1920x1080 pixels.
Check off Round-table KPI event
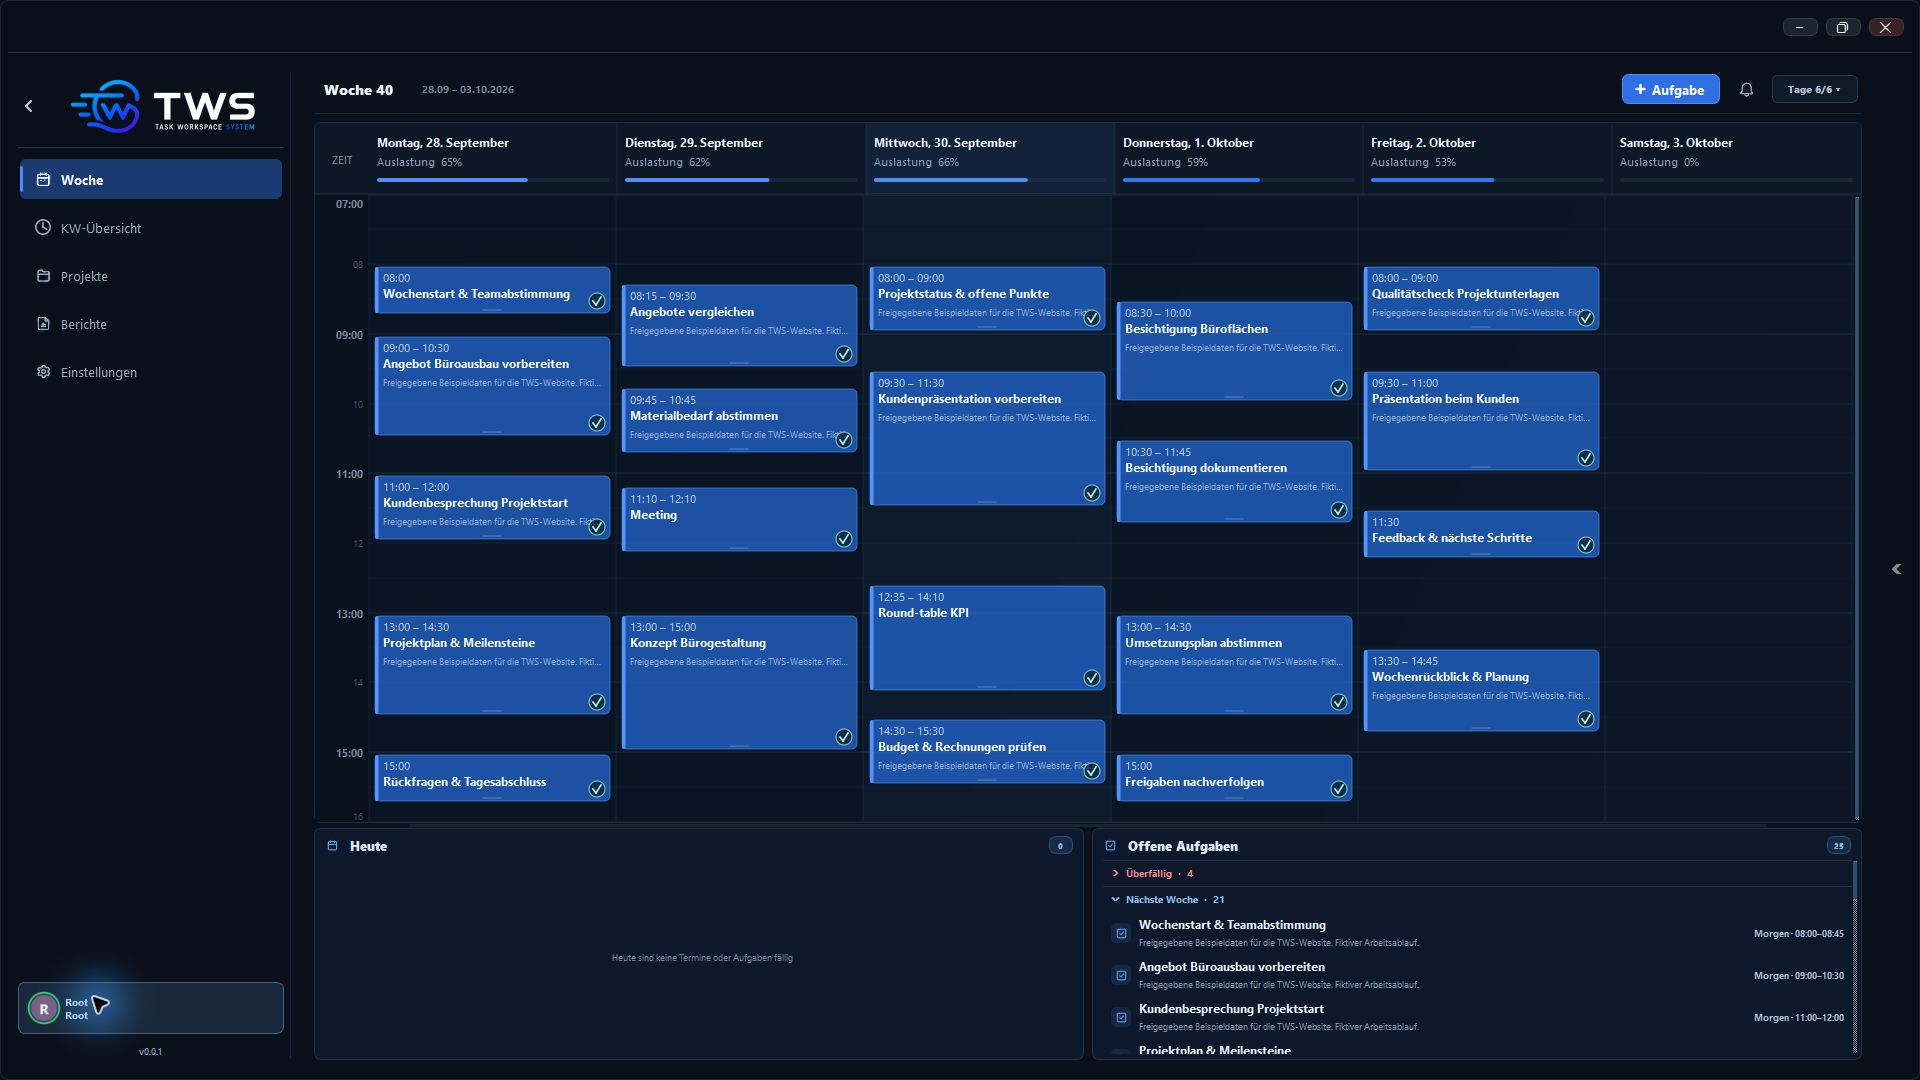(1092, 678)
